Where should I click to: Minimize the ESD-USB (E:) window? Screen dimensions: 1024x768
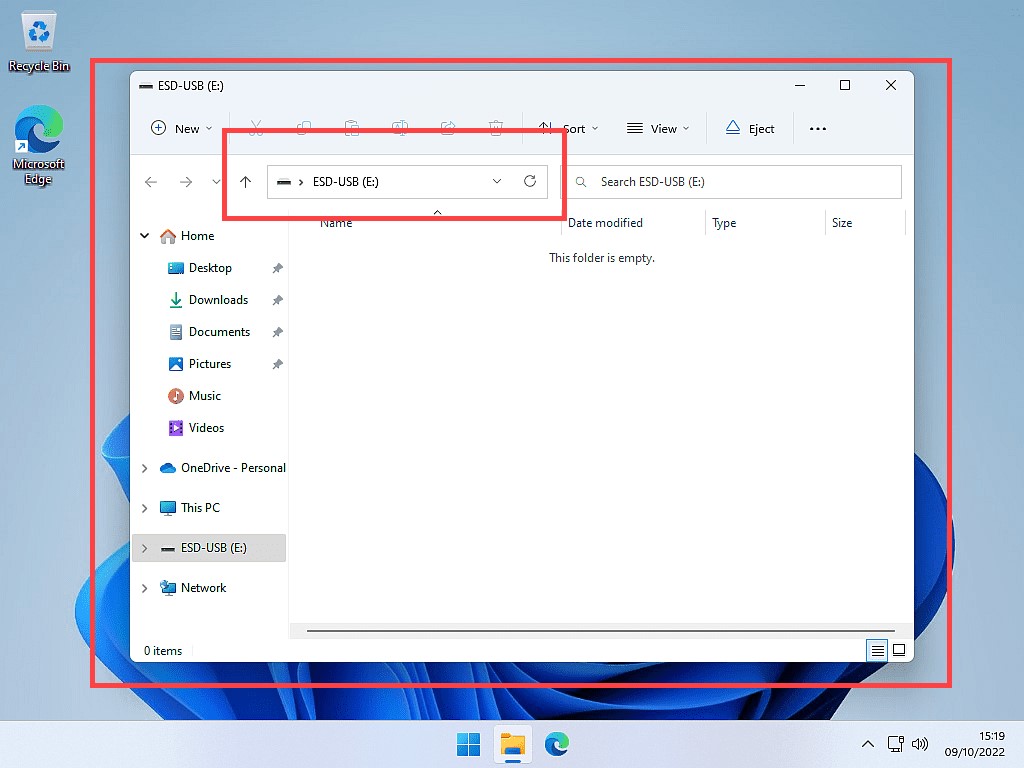[x=800, y=86]
